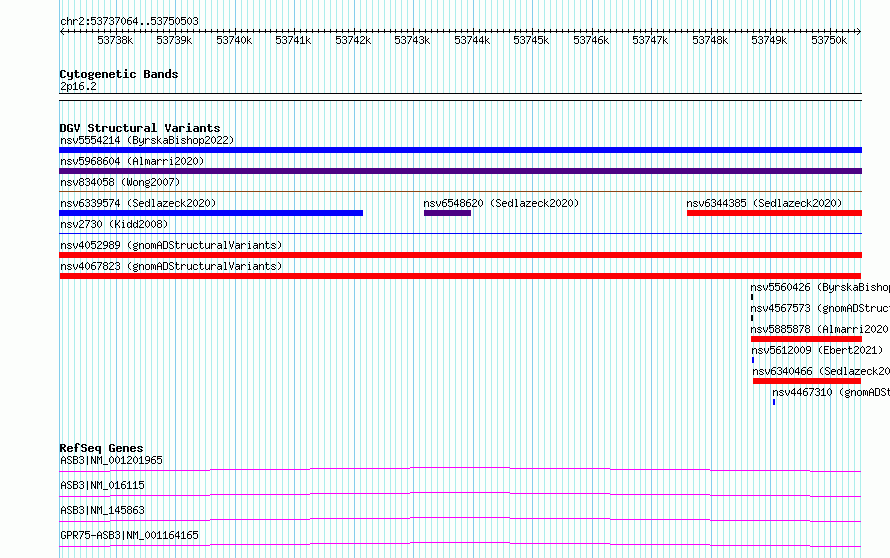Select the red nsv4052989 variant bar
The width and height of the screenshot is (890, 558).
click(460, 255)
